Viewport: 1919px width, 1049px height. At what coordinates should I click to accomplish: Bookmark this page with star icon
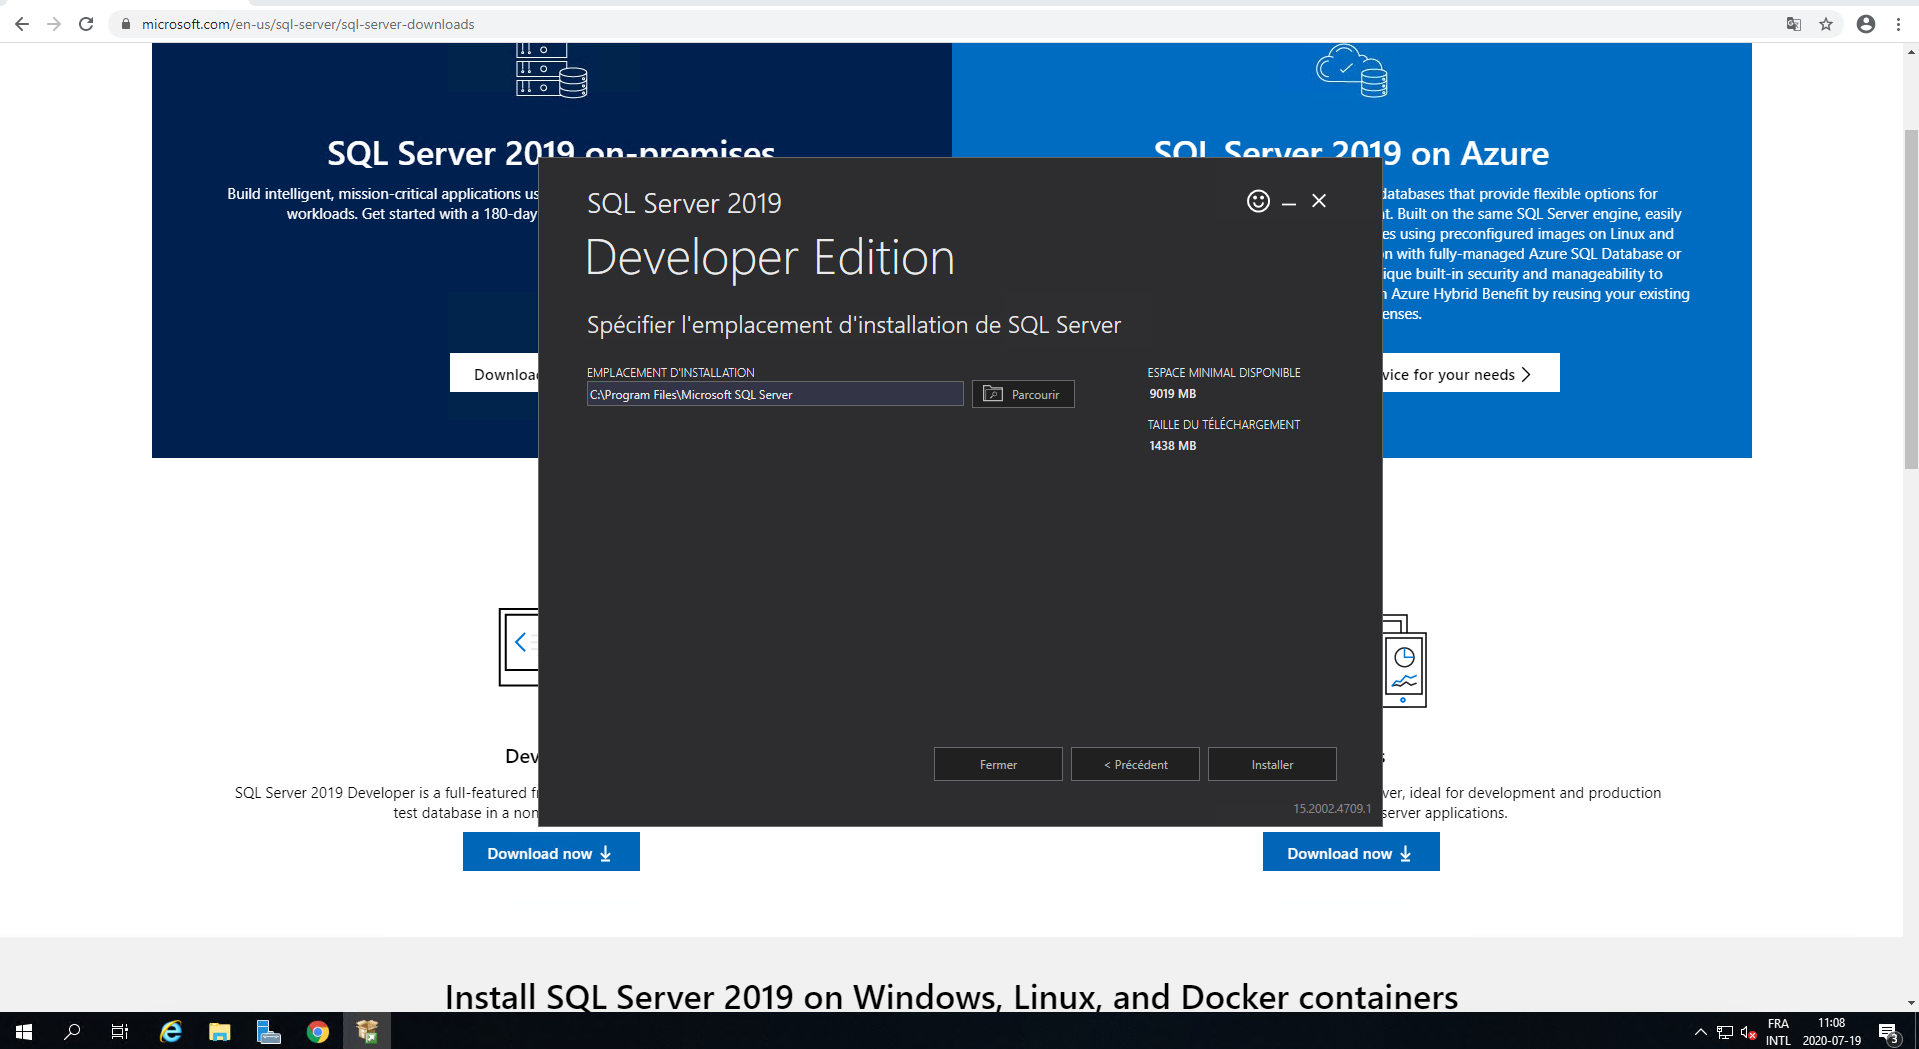pos(1826,24)
